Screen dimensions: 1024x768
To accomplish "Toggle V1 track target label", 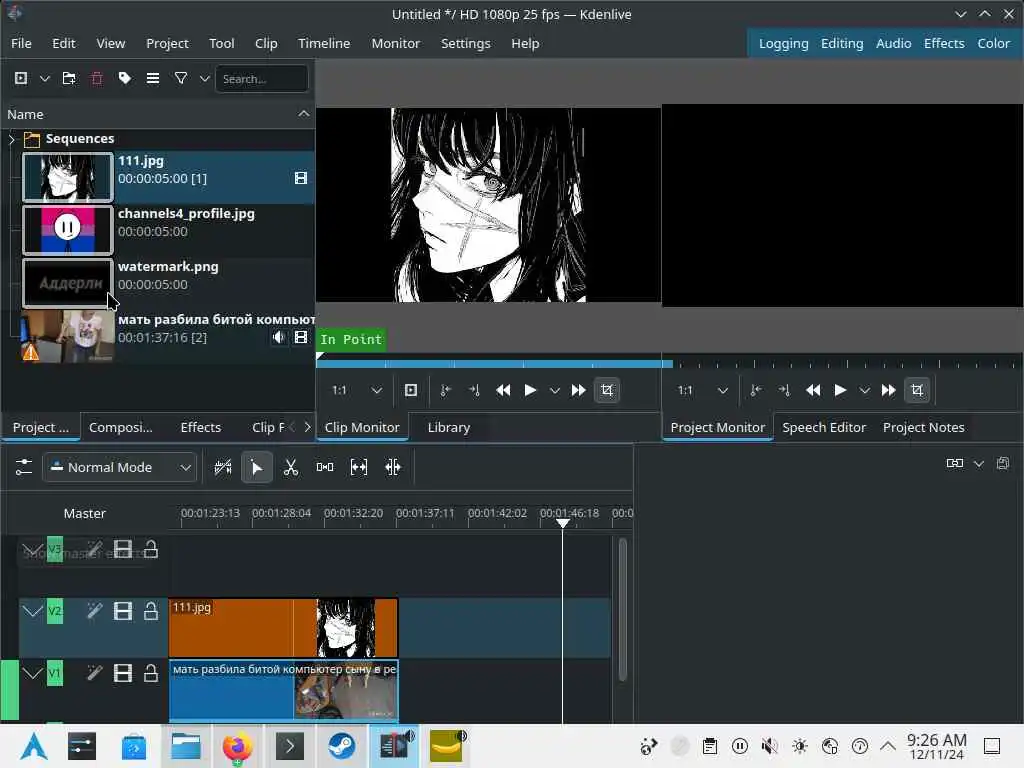I will 55,673.
